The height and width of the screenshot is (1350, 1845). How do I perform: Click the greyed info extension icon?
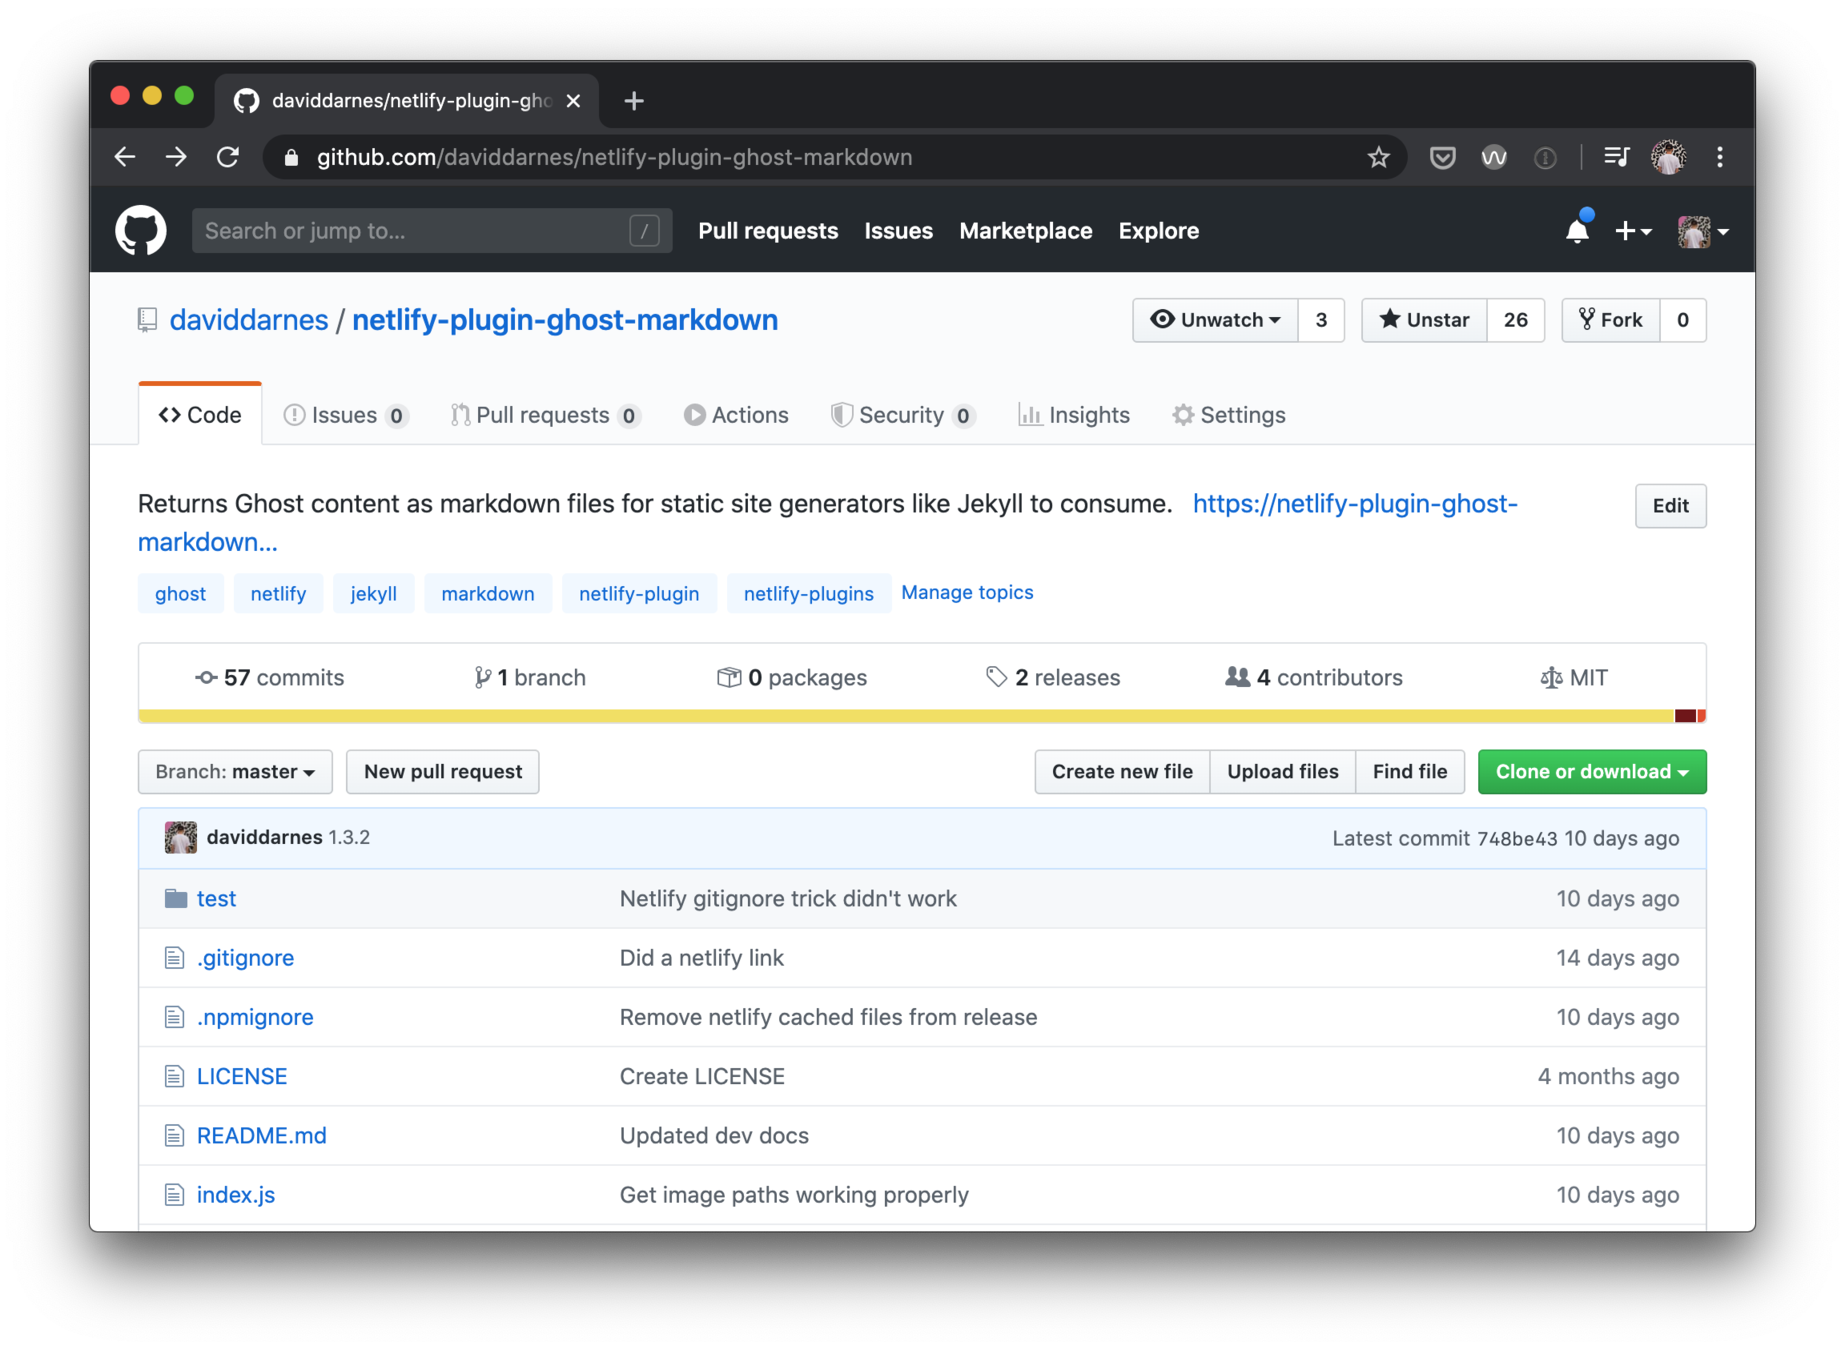coord(1545,157)
